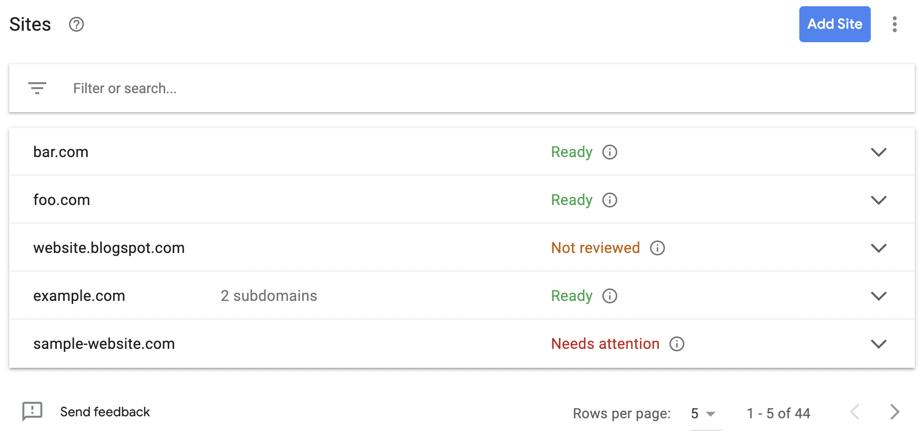The height and width of the screenshot is (440, 924).
Task: Show info for example.com Ready status
Action: (610, 296)
